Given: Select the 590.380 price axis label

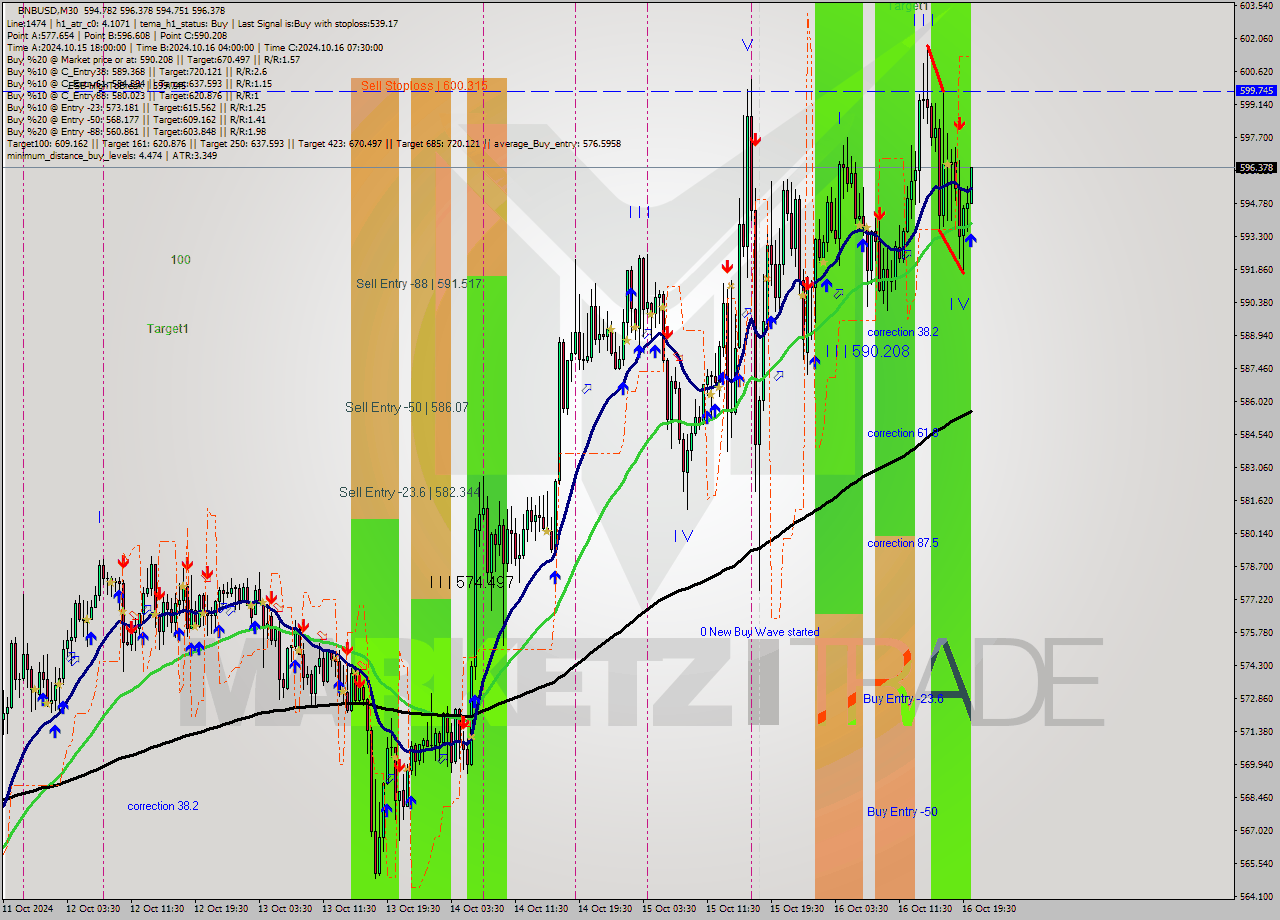Looking at the screenshot, I should pyautogui.click(x=1255, y=302).
